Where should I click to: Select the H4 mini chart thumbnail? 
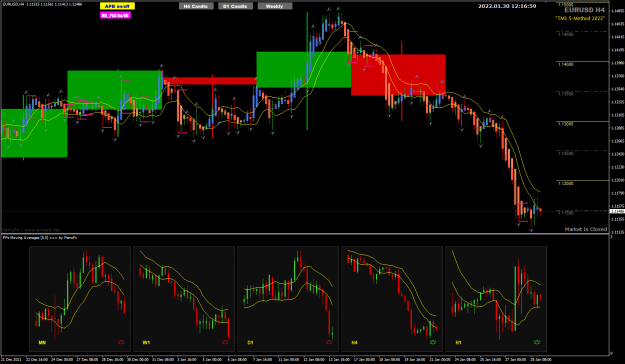pos(392,299)
